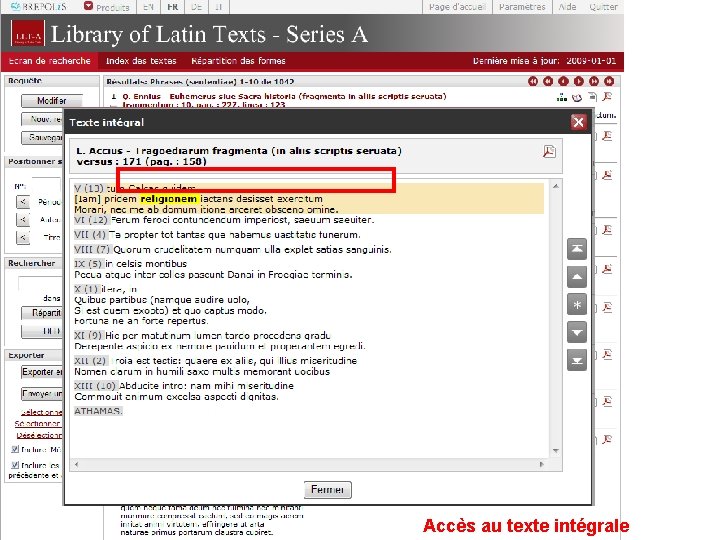Viewport: 720px width, 540px height.
Task: Click scroll-right arrow of text pane
Action: (542, 464)
